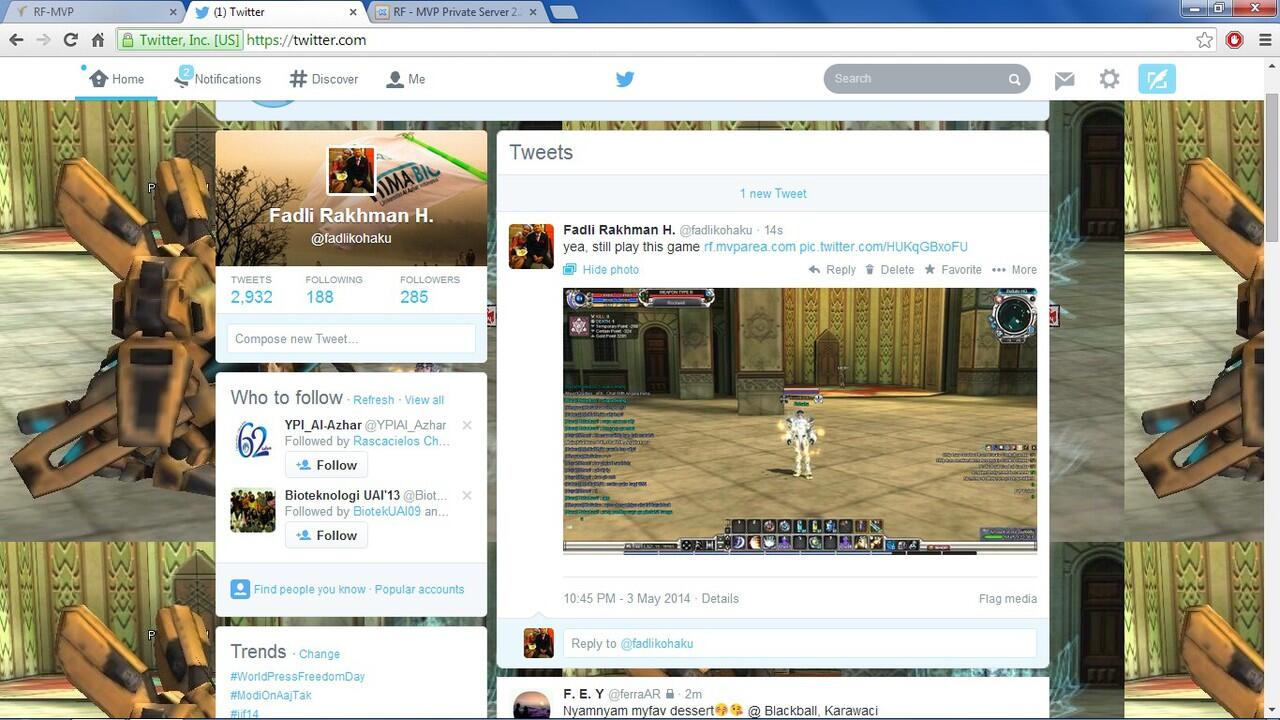Open the More options menu
The width and height of the screenshot is (1280, 720).
[x=1014, y=270]
